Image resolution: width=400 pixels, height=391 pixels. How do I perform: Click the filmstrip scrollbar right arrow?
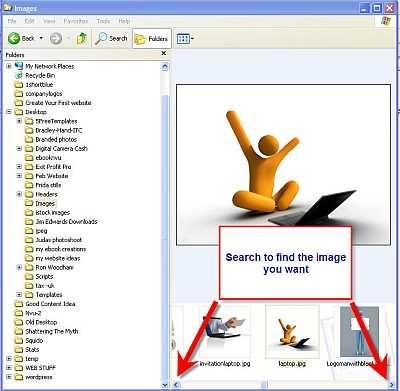[392, 385]
